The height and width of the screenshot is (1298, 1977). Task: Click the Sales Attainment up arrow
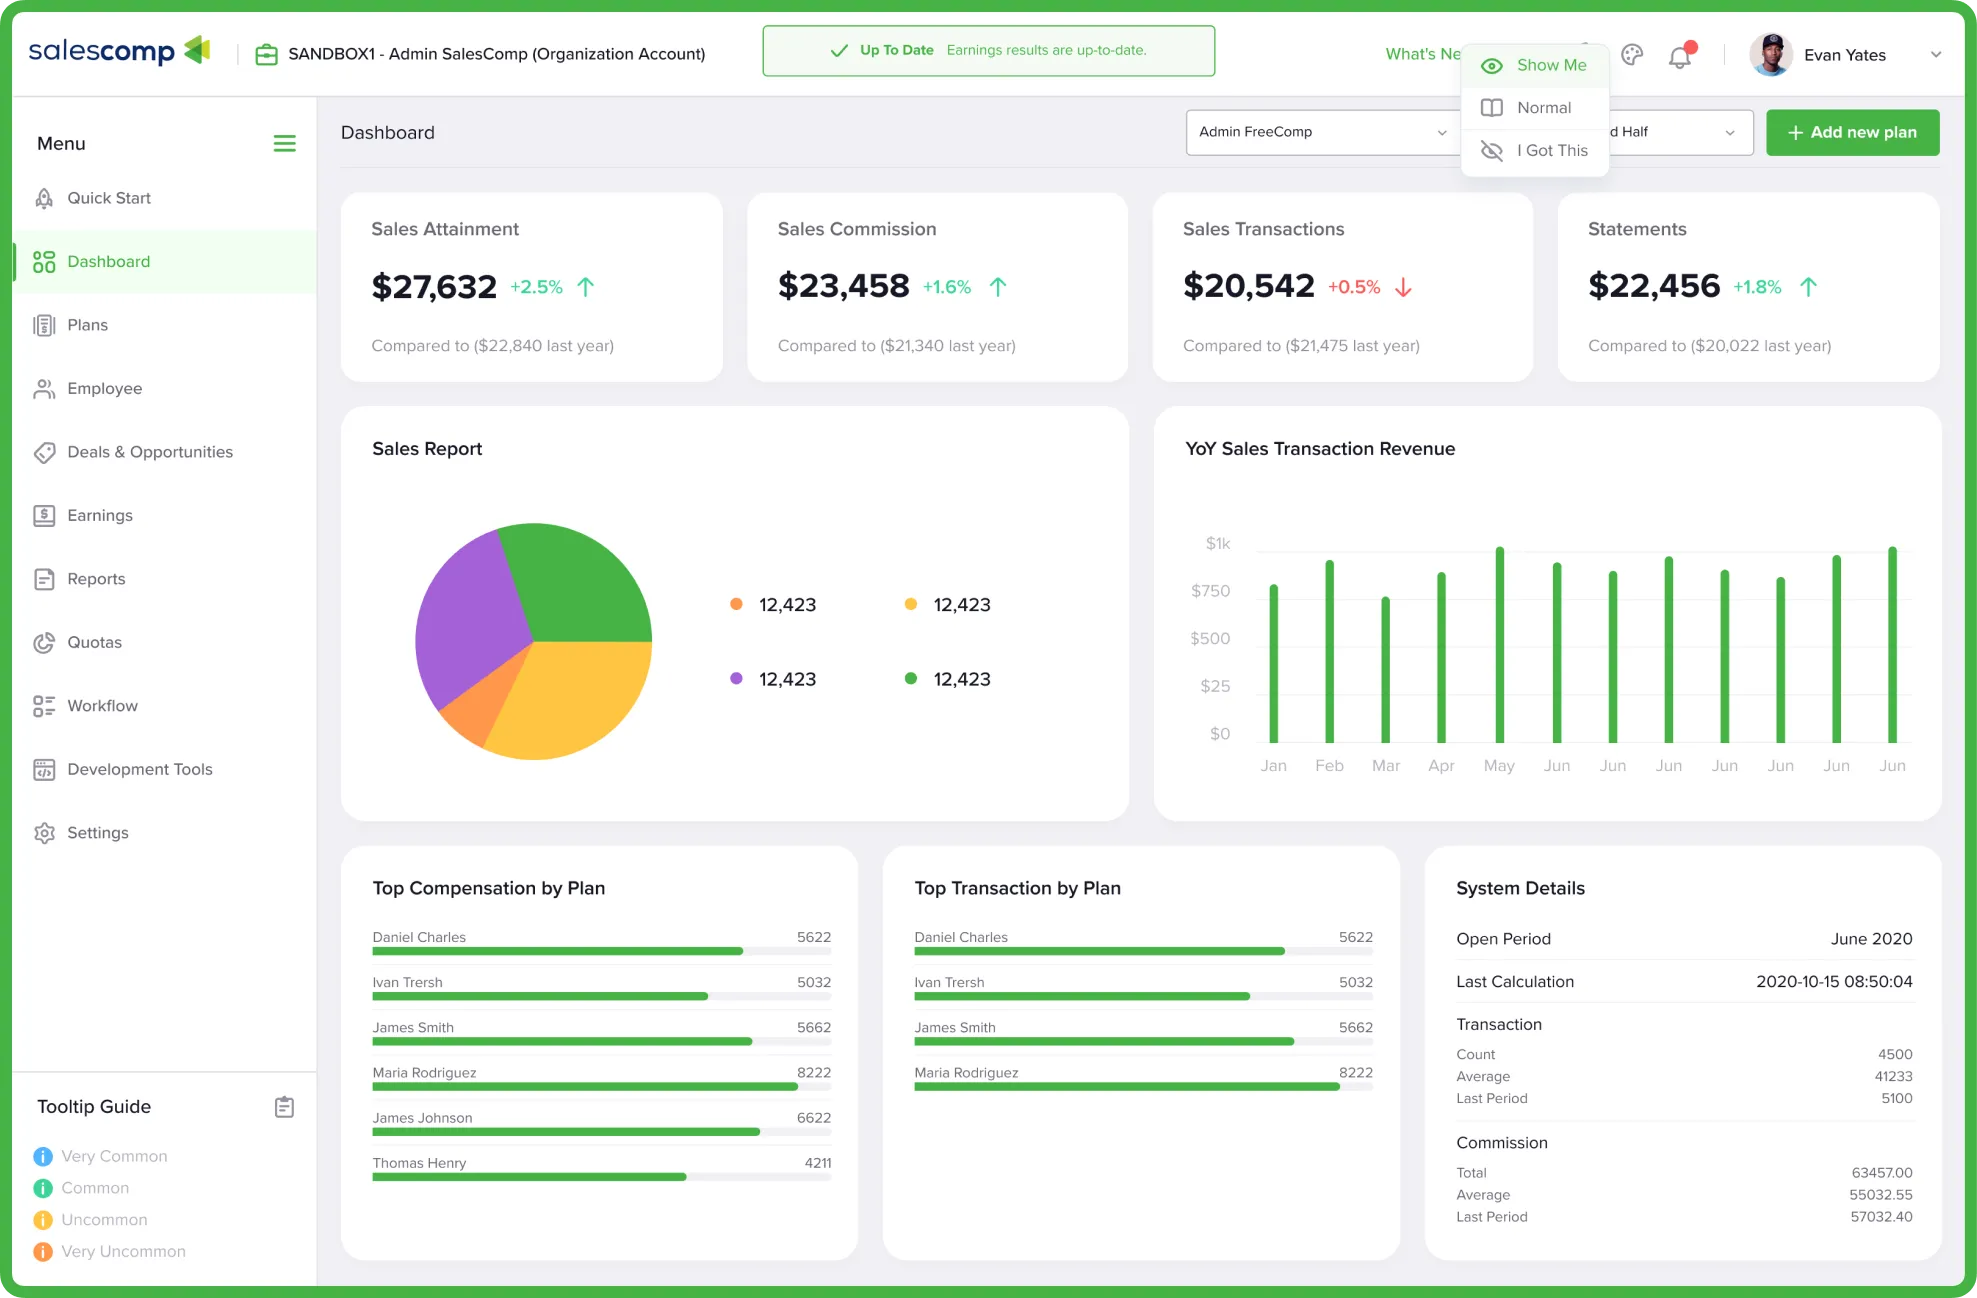coord(586,287)
